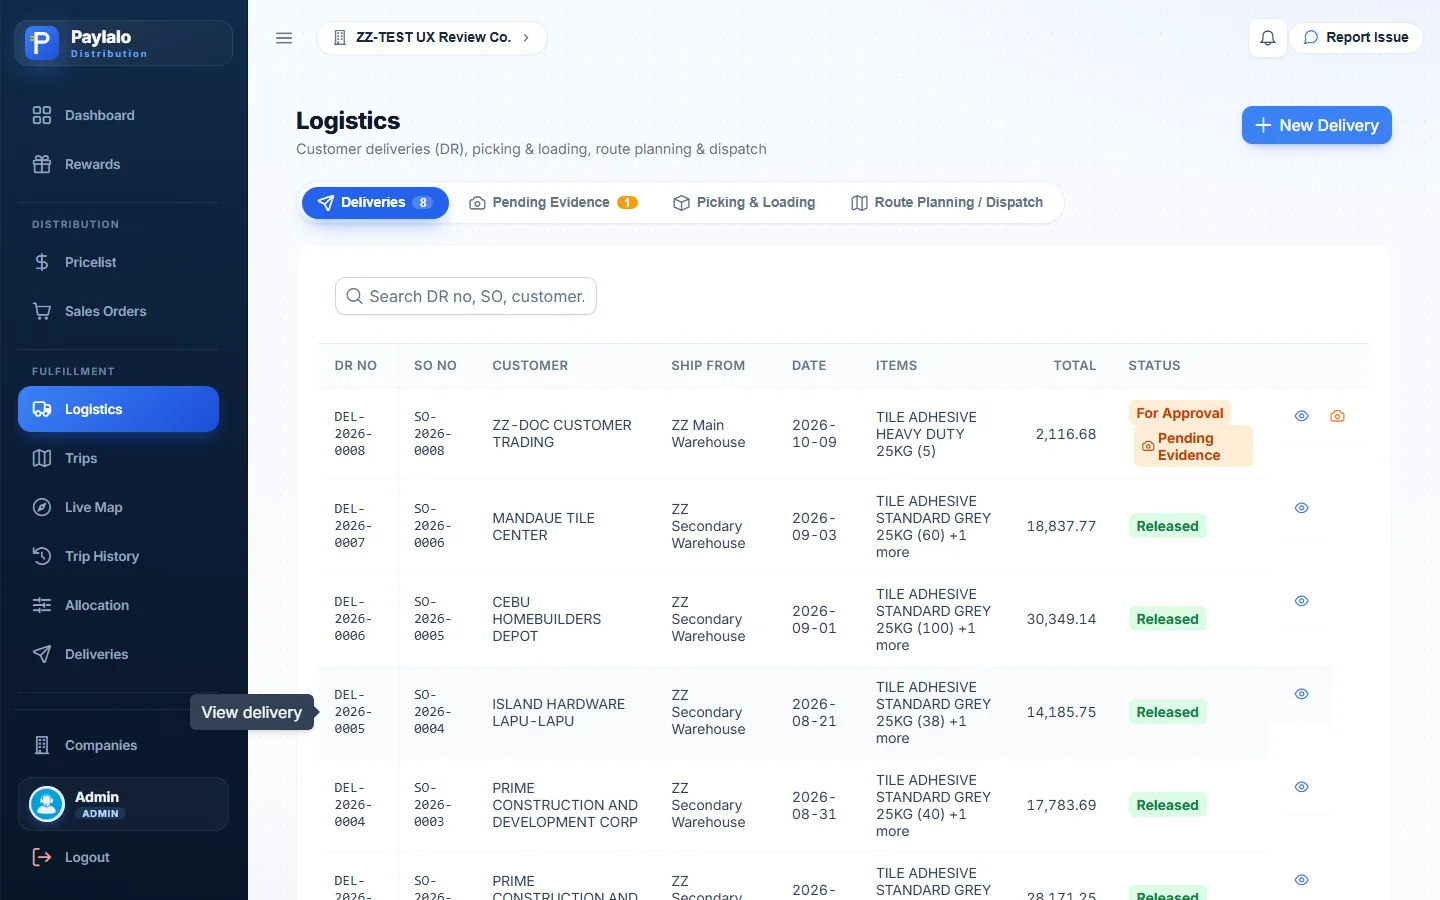Click the Report Issue button
This screenshot has width=1440, height=900.
point(1356,38)
